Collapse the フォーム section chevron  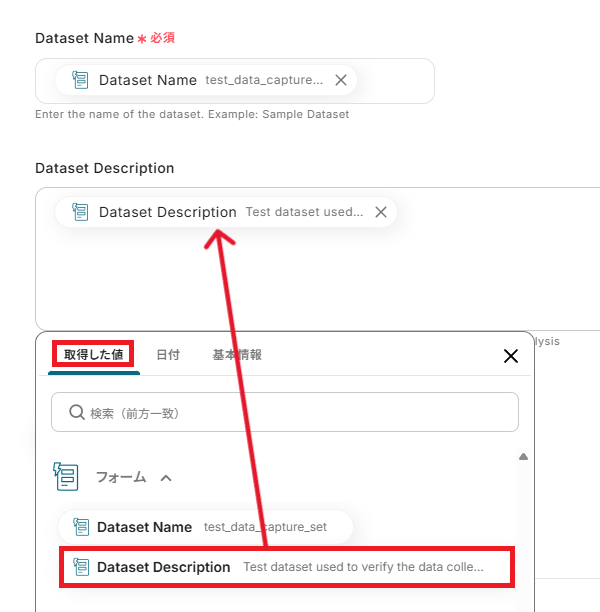click(166, 478)
